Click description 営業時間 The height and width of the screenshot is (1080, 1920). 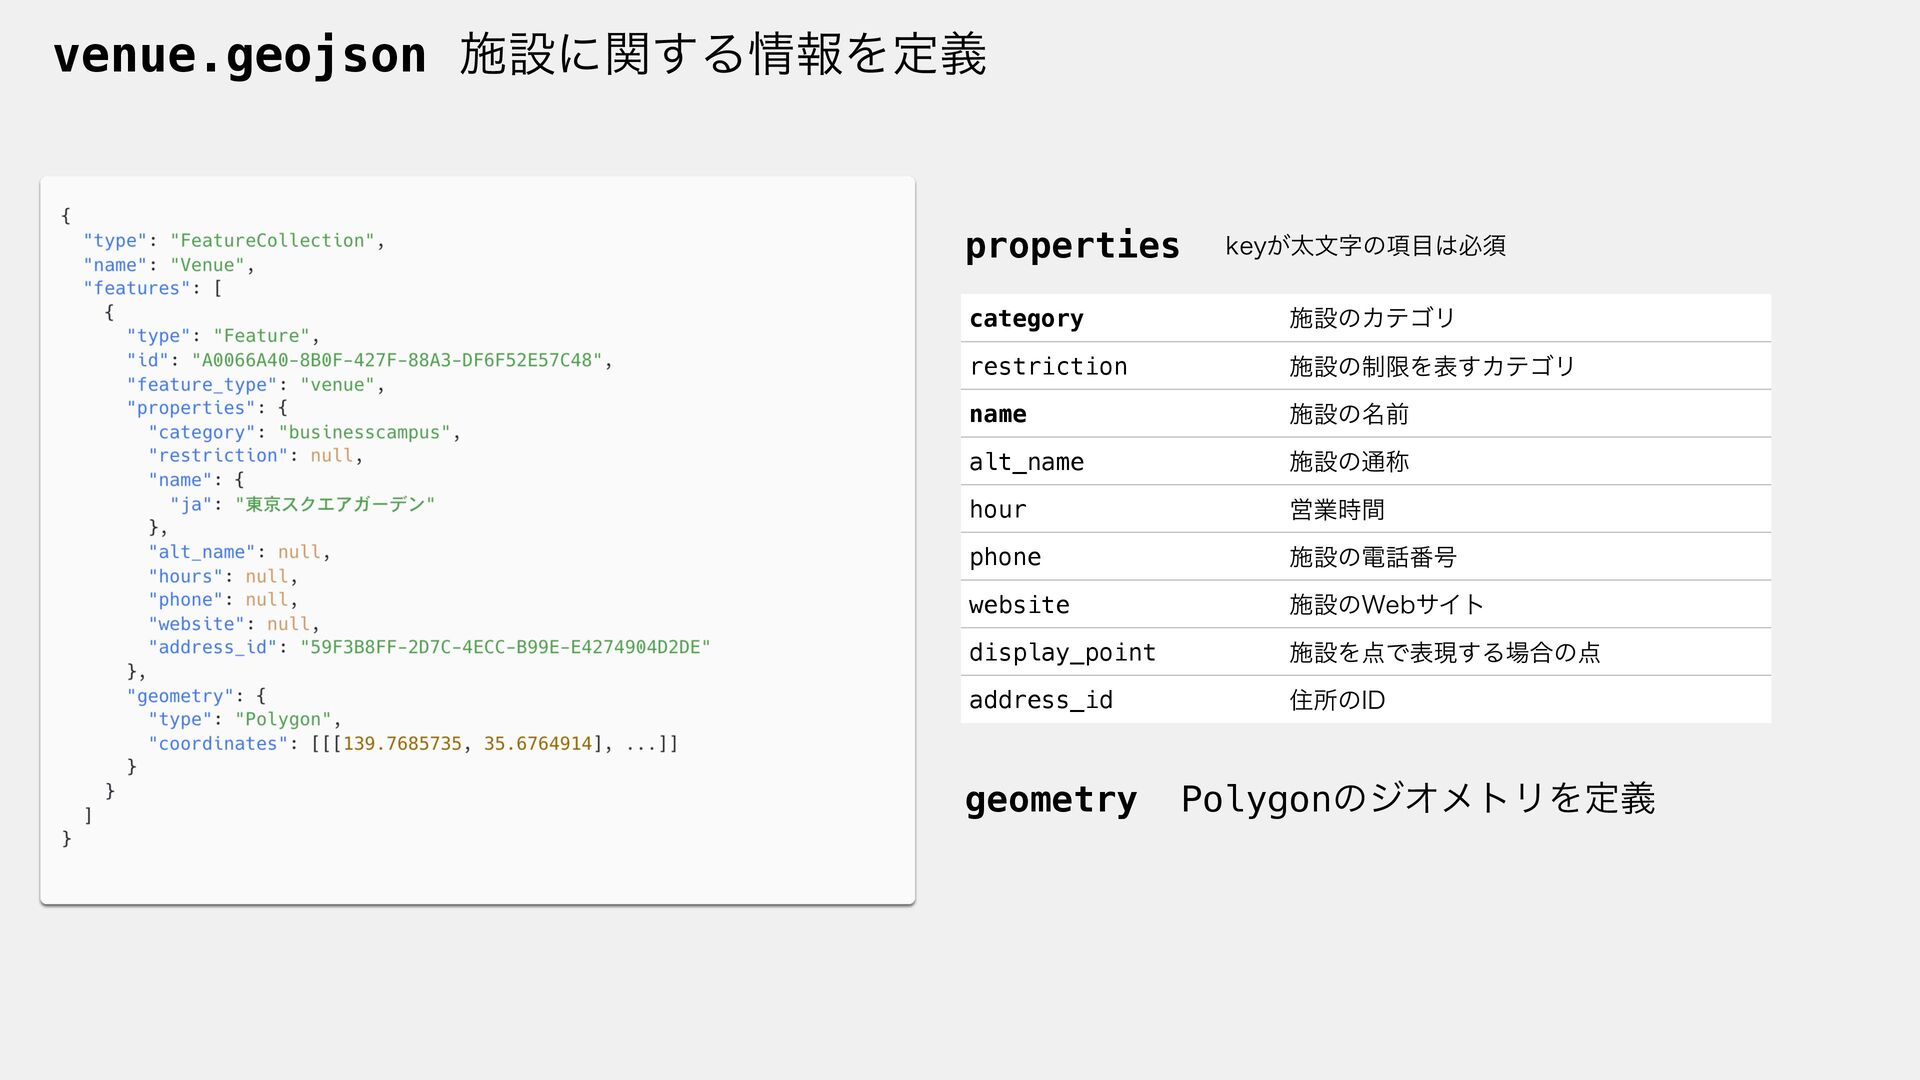point(1337,509)
